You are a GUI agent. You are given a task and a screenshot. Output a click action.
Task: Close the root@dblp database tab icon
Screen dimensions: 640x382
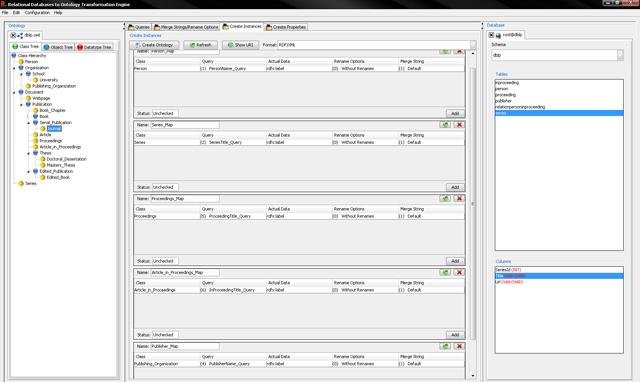[491, 35]
